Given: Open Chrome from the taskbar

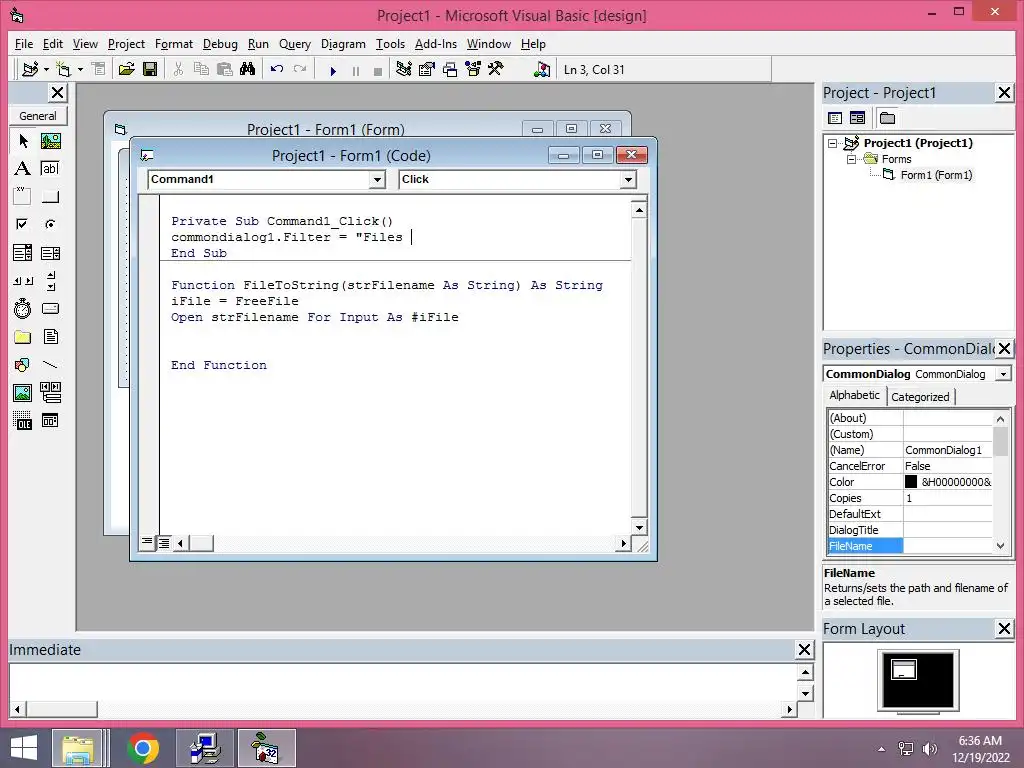Looking at the screenshot, I should (x=143, y=748).
